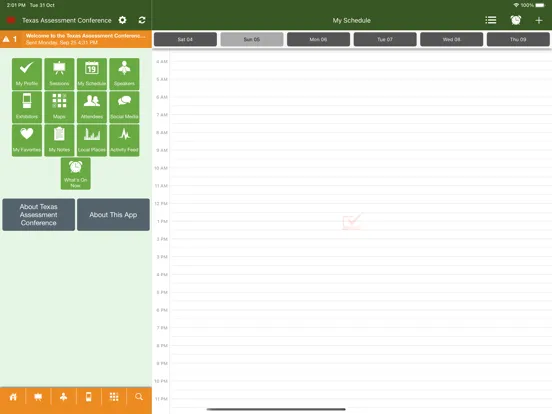Tap the grid maps icon in bottom bar
Image resolution: width=552 pixels, height=414 pixels.
(x=114, y=397)
